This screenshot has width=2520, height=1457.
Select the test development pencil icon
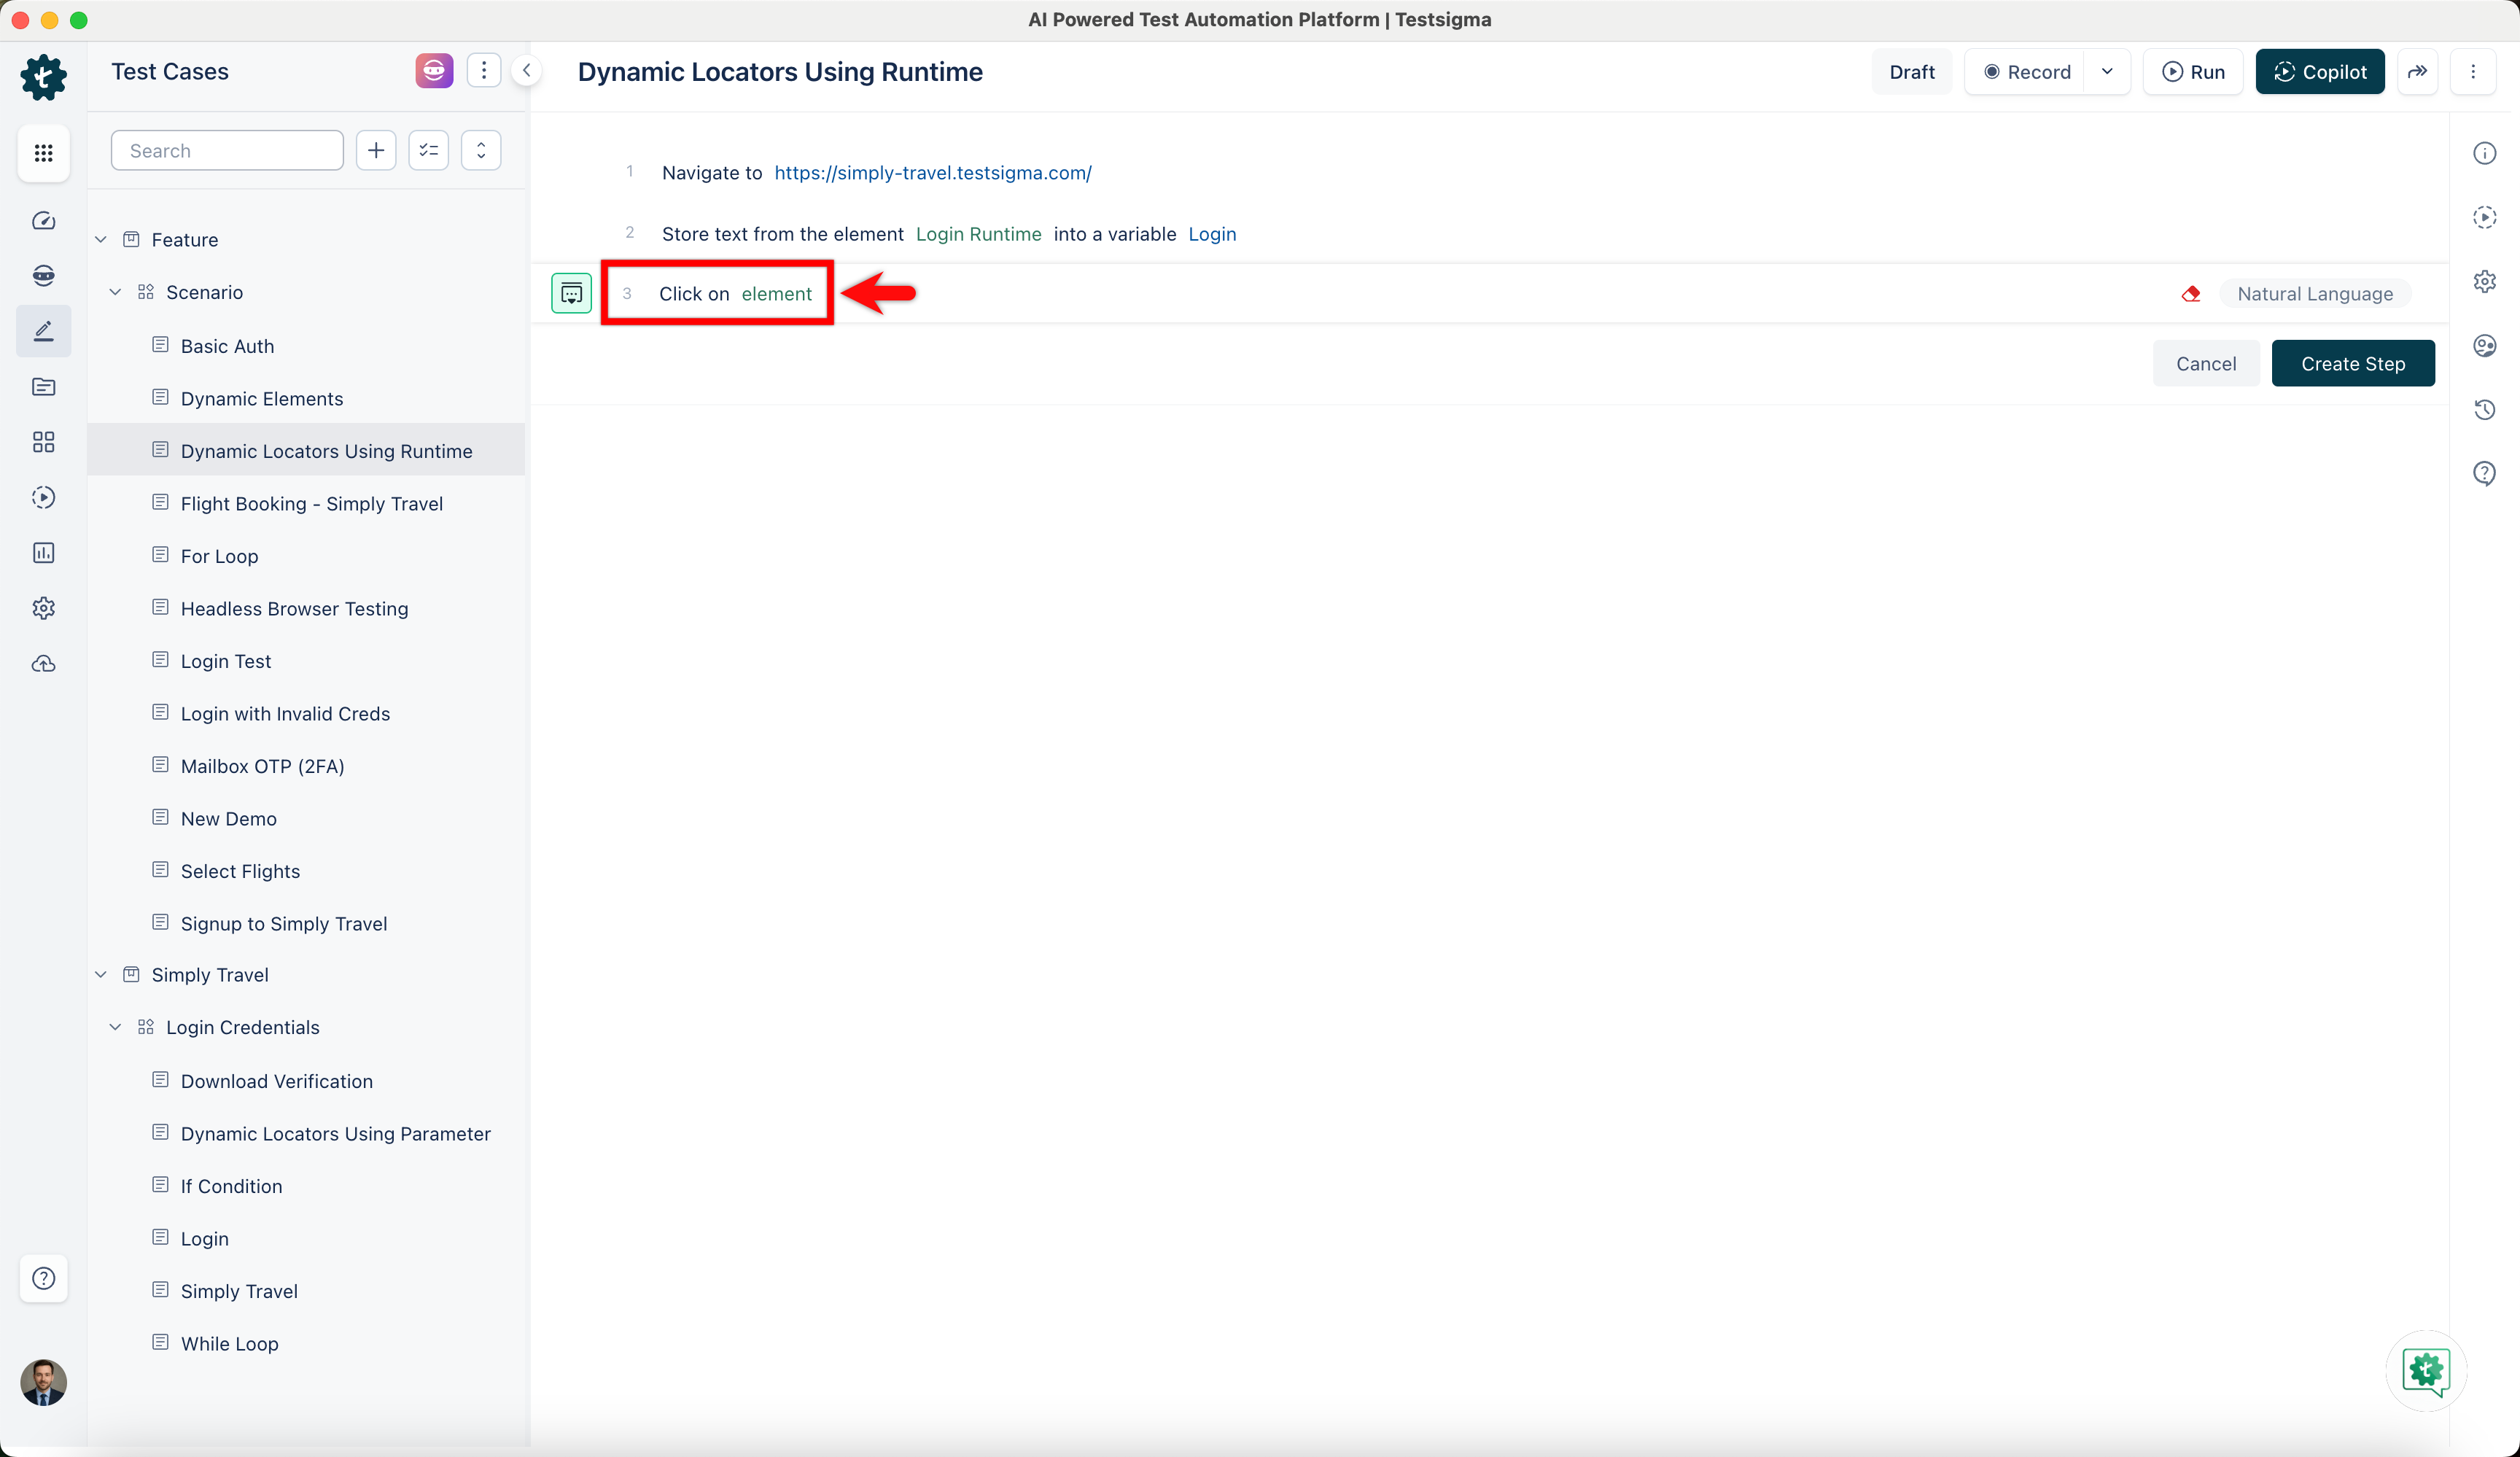43,331
